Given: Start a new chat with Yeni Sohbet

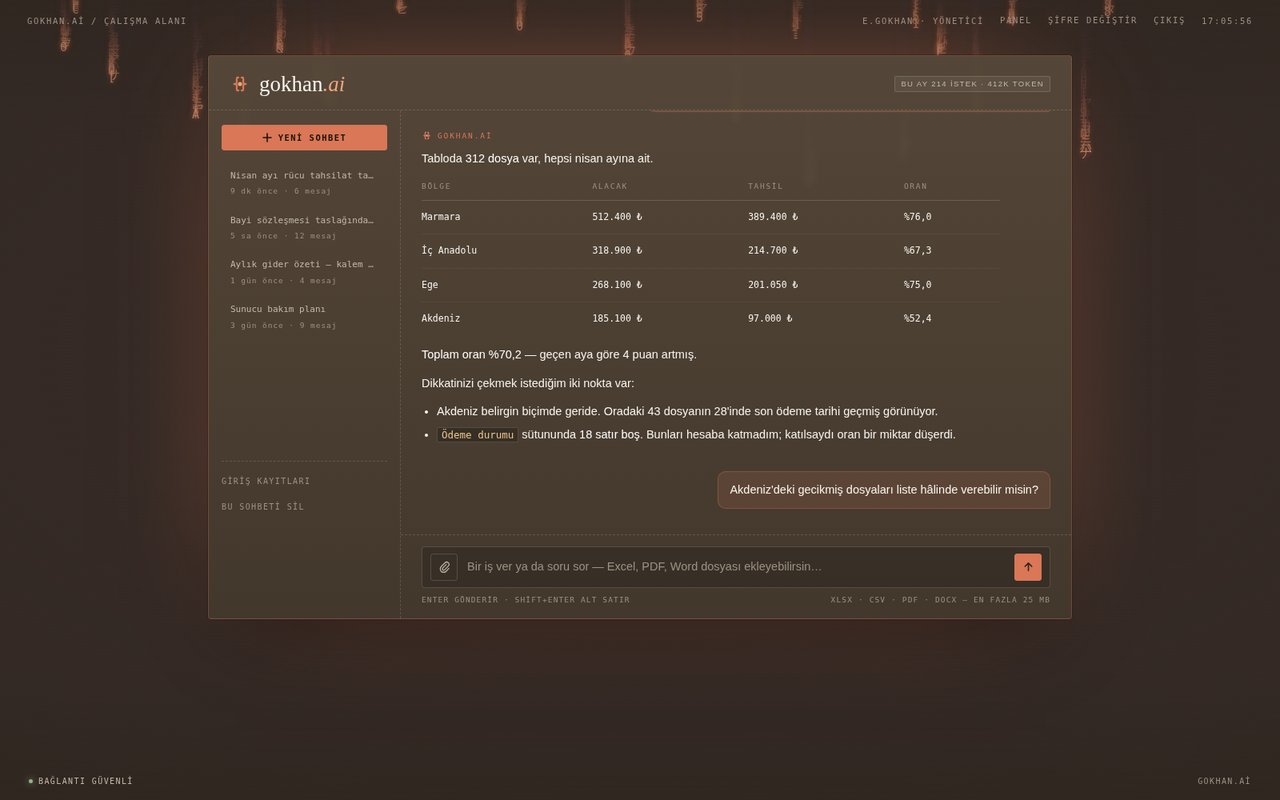Looking at the screenshot, I should click(x=304, y=138).
